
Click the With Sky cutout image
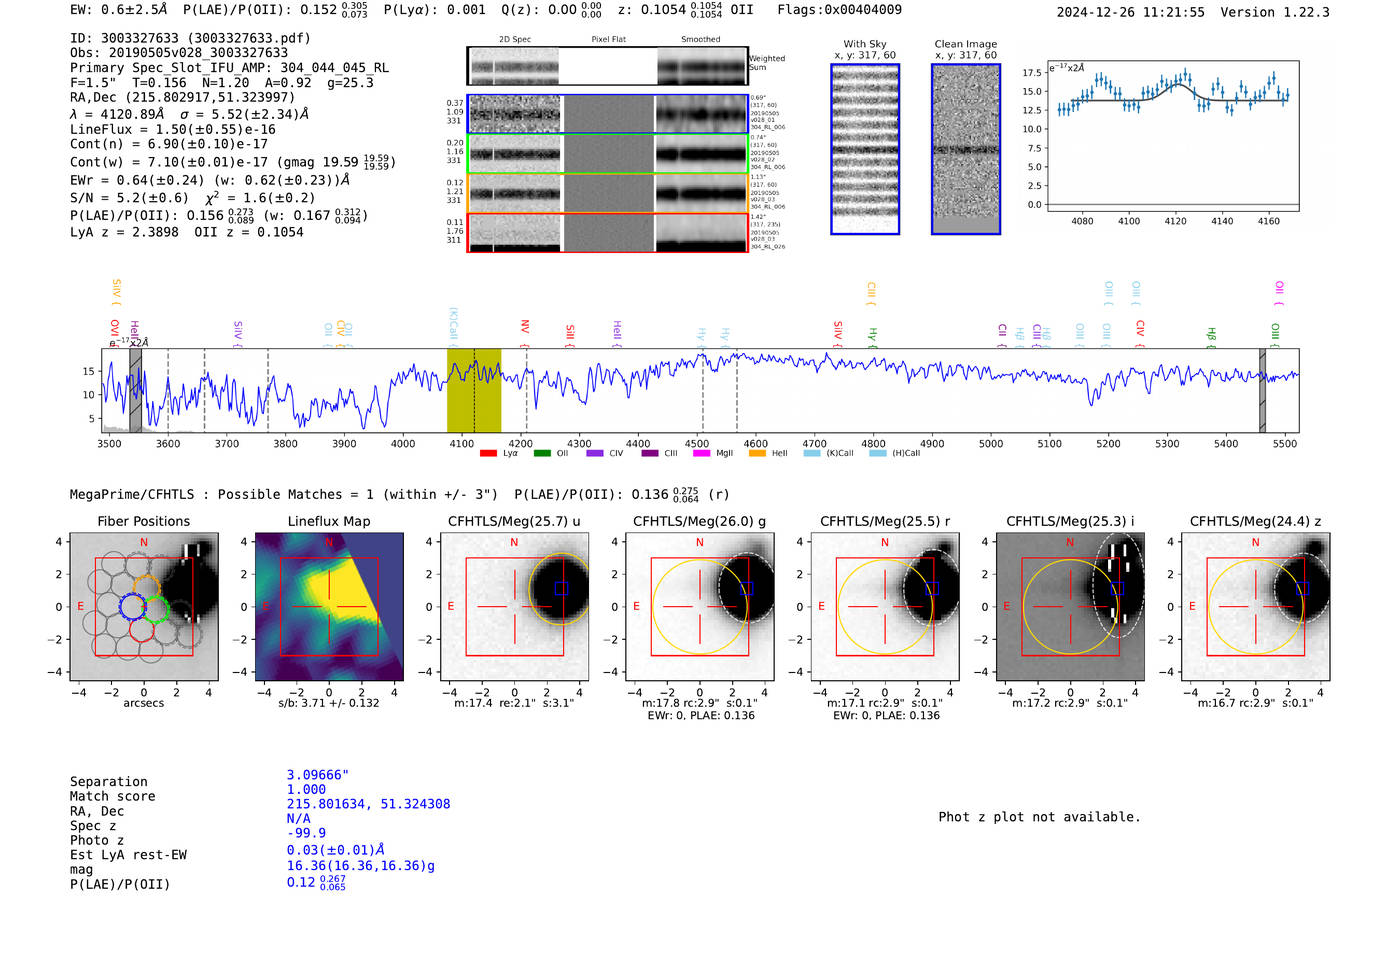click(865, 149)
